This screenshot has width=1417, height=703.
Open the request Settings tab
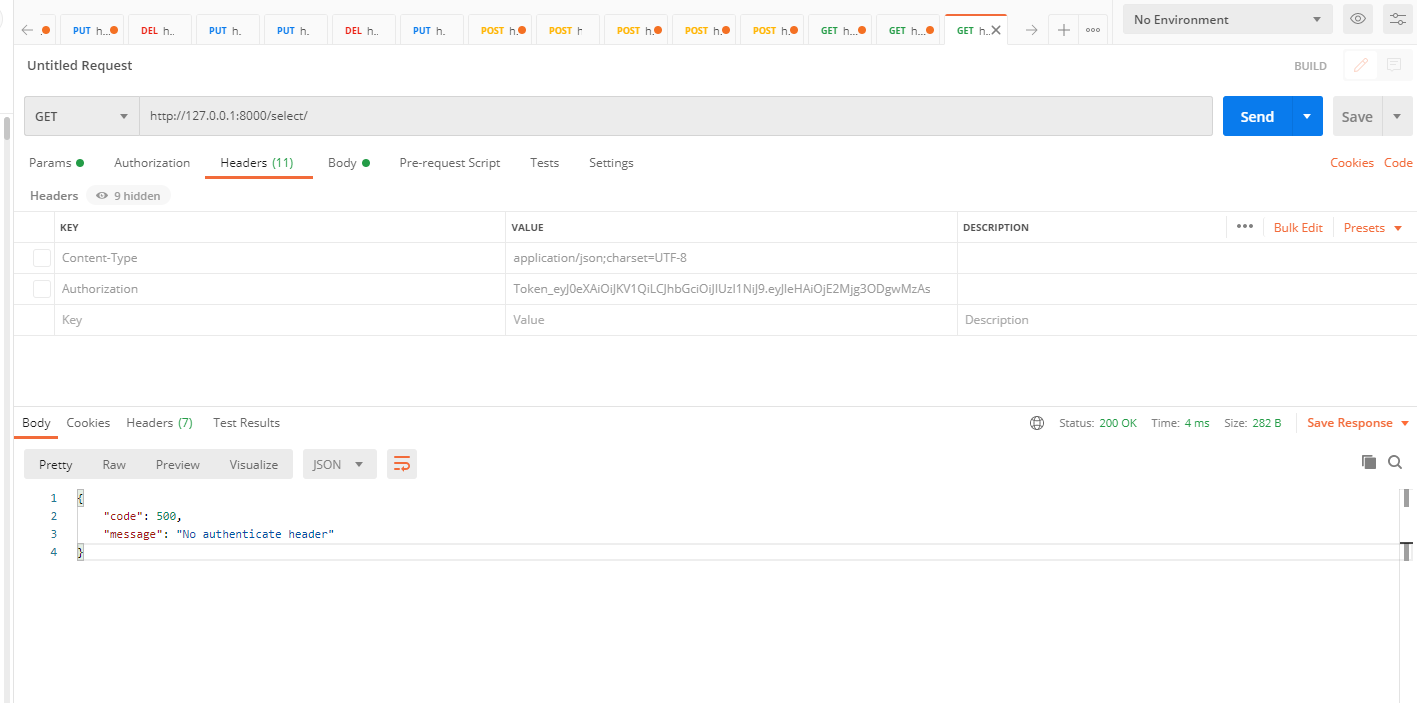point(611,163)
